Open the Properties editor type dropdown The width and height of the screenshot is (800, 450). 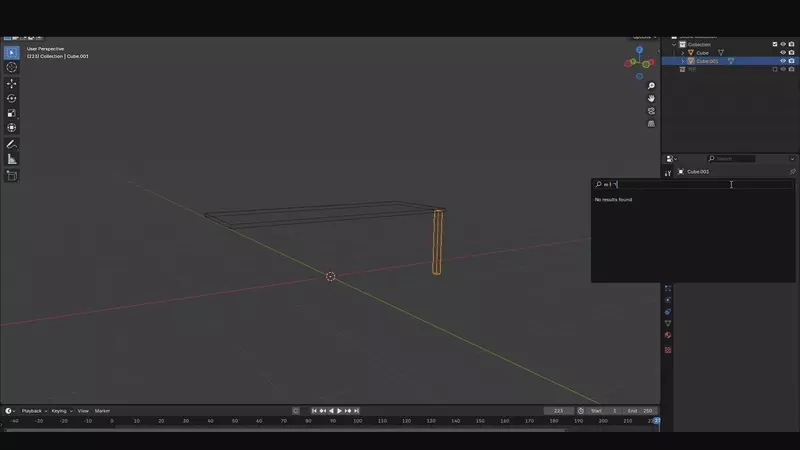point(671,159)
